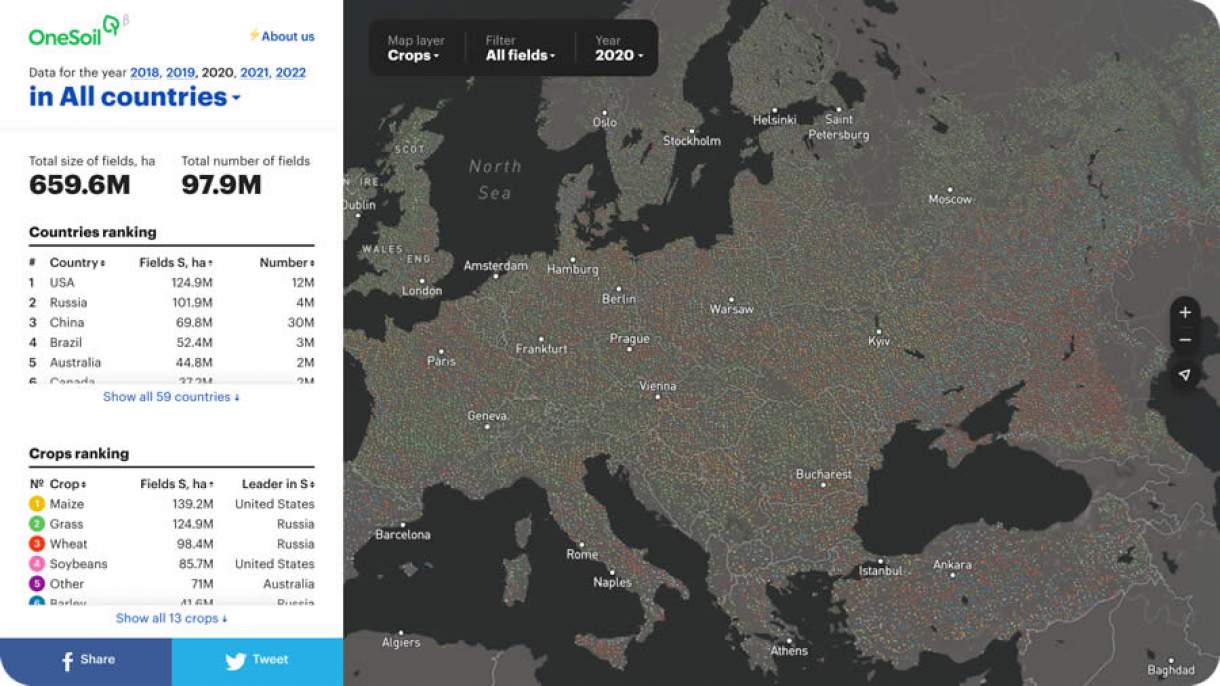
Task: Share via the Facebook button
Action: [x=86, y=661]
